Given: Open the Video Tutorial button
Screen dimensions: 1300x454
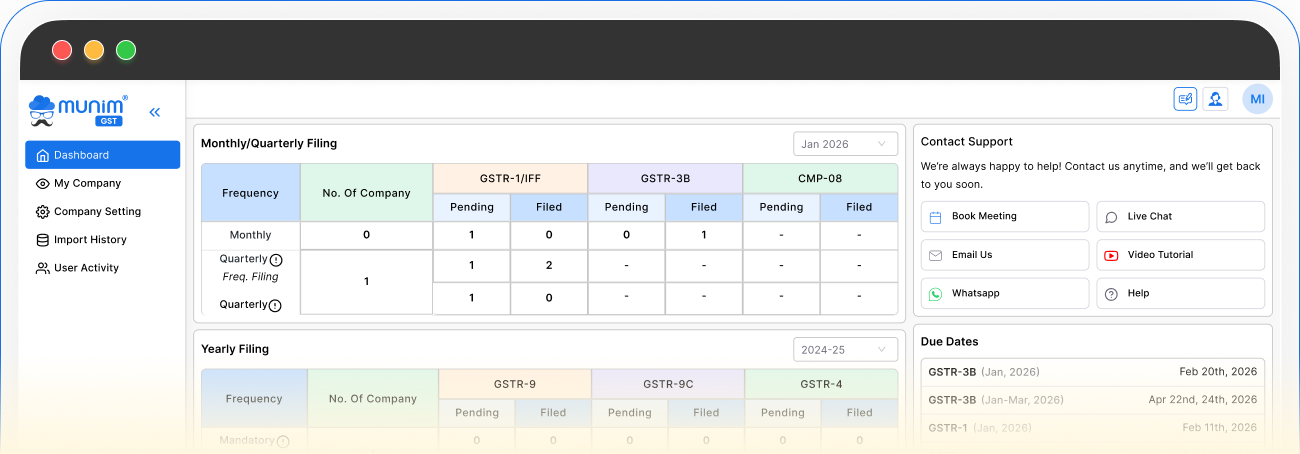Looking at the screenshot, I should 1181,255.
